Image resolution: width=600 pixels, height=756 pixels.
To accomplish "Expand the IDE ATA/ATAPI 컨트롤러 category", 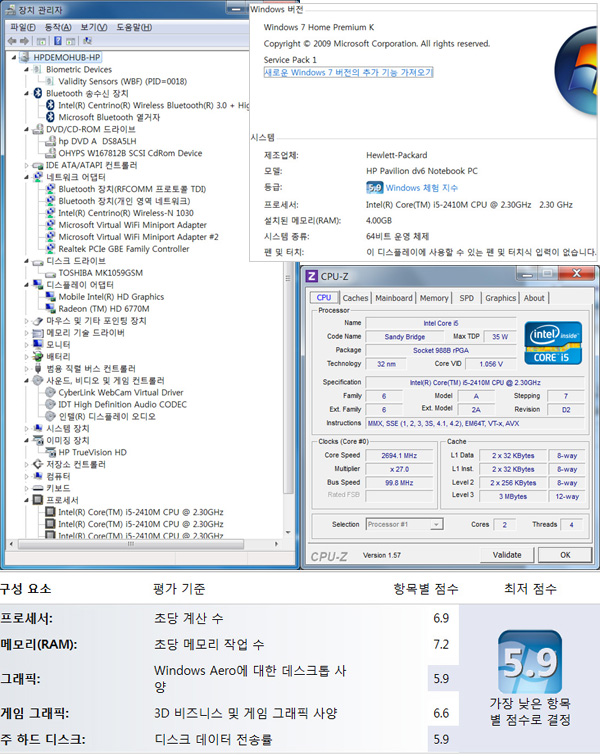I will click(x=27, y=165).
